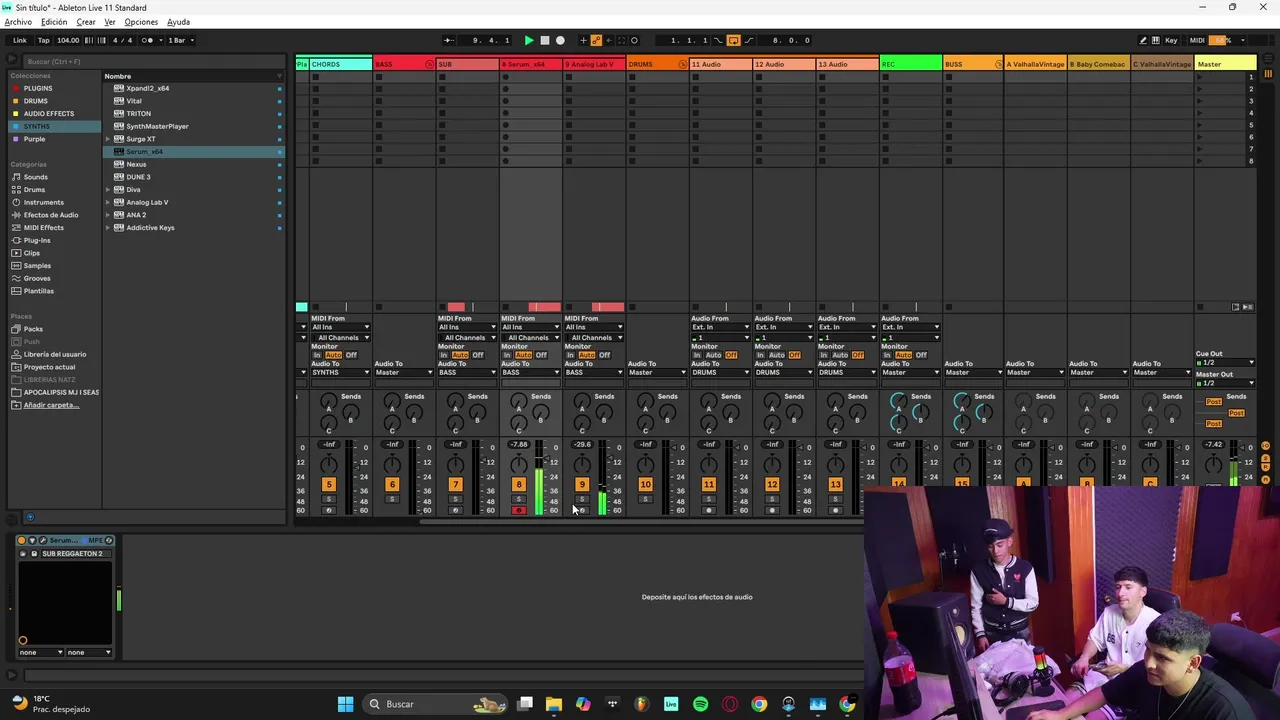Toggle the loop switch in transport
This screenshot has width=1280, height=720.
(733, 40)
